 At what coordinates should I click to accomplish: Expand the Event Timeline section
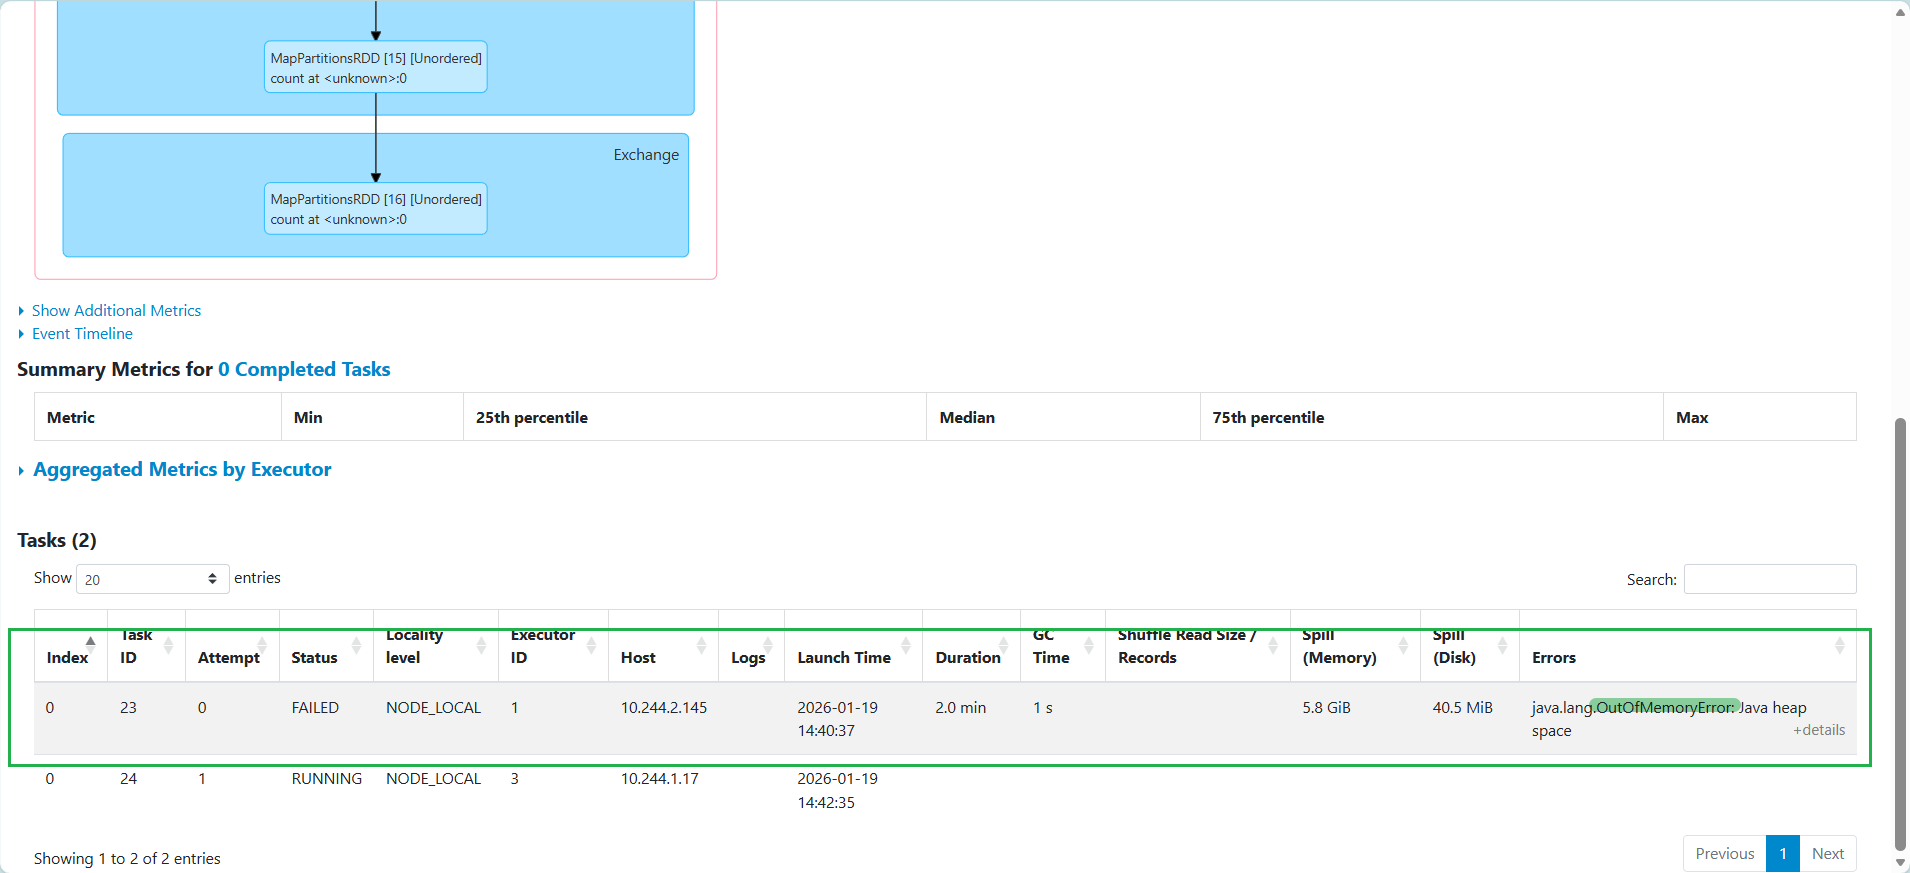(82, 334)
